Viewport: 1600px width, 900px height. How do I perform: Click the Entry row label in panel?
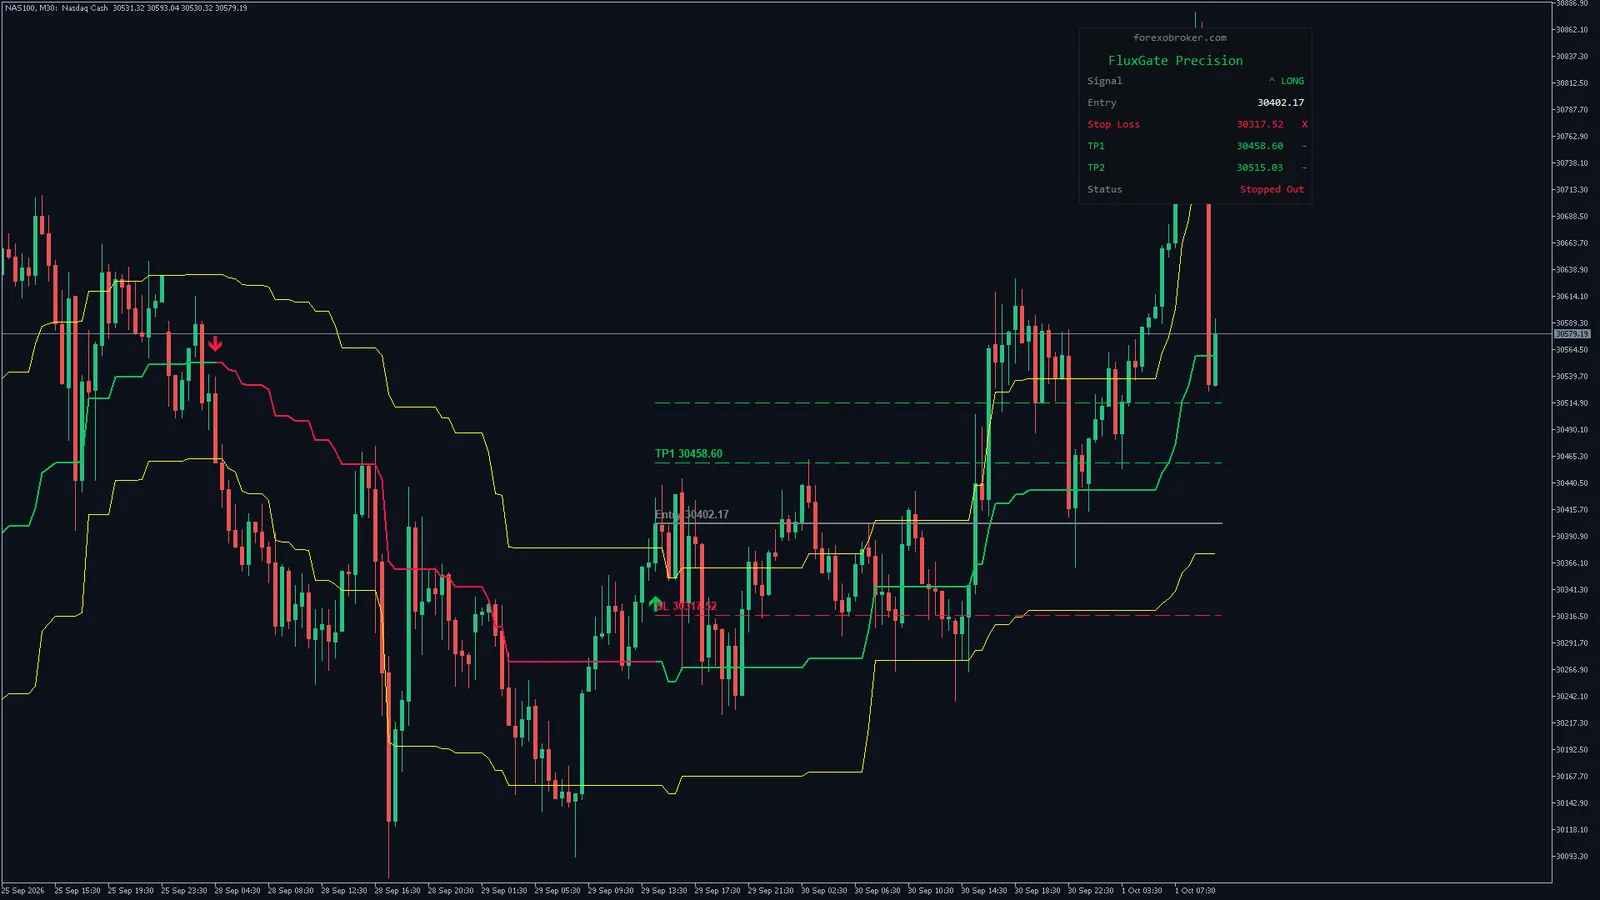tap(1102, 103)
